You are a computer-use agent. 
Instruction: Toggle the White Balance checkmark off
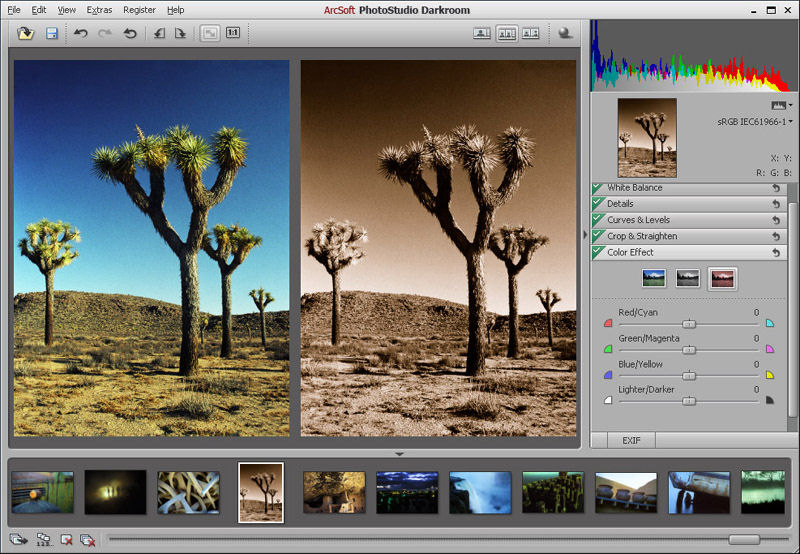(598, 188)
